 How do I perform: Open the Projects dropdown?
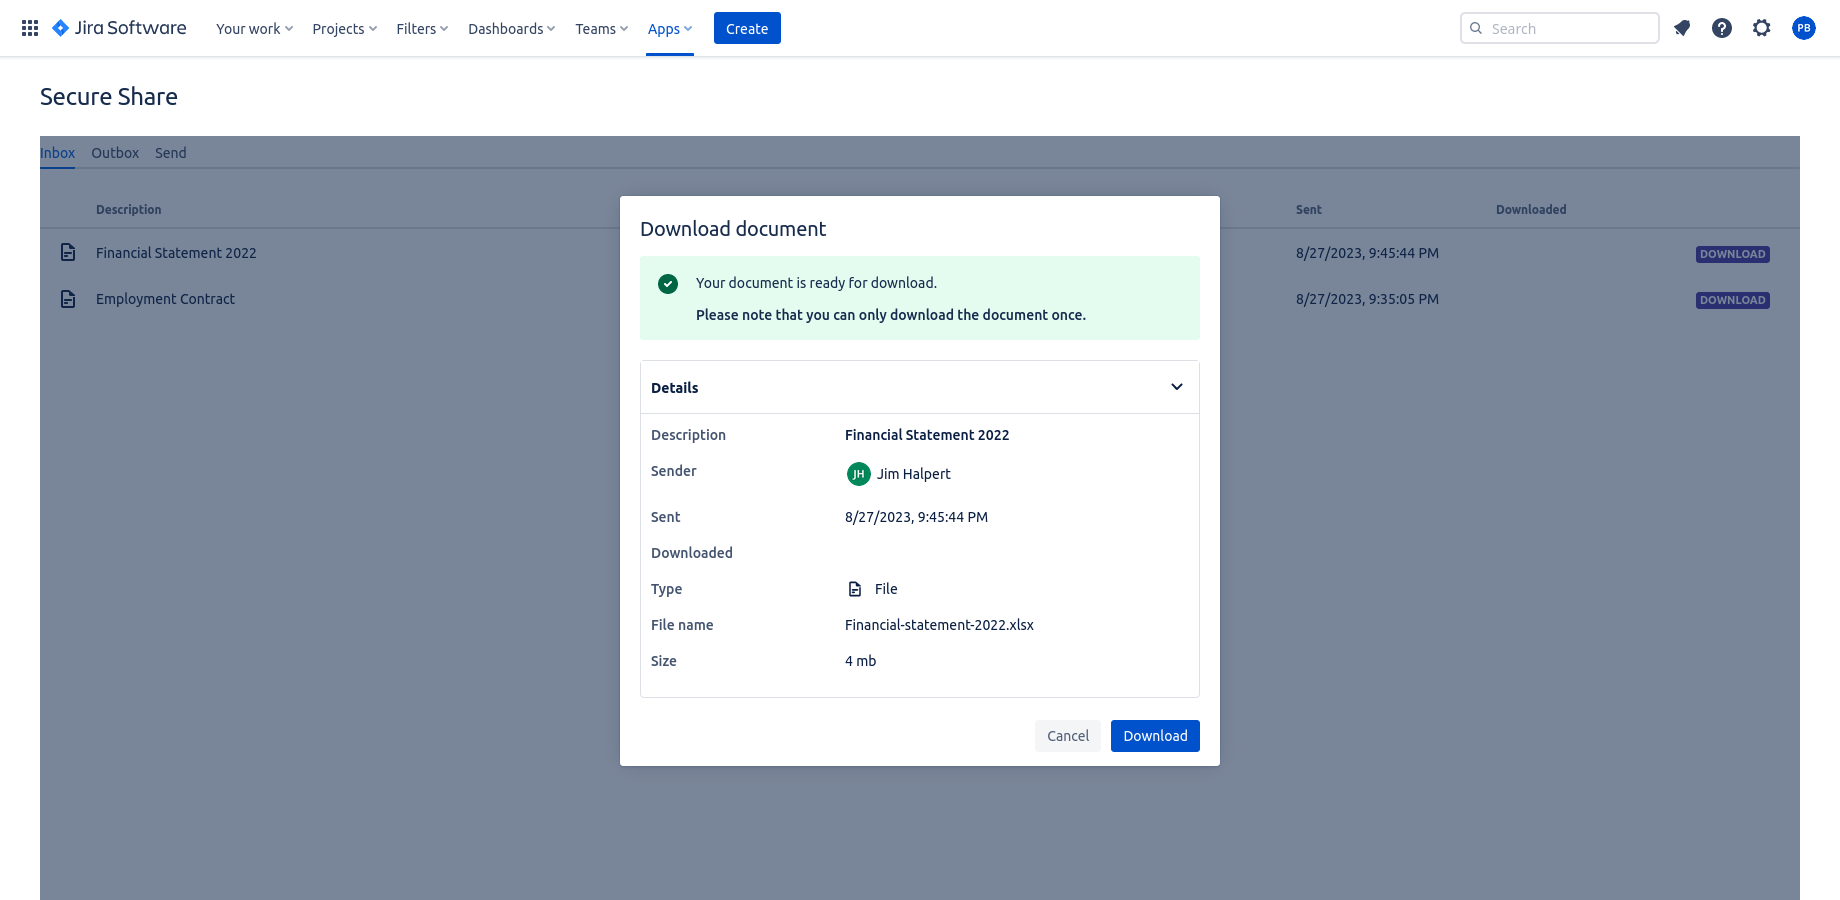tap(345, 28)
